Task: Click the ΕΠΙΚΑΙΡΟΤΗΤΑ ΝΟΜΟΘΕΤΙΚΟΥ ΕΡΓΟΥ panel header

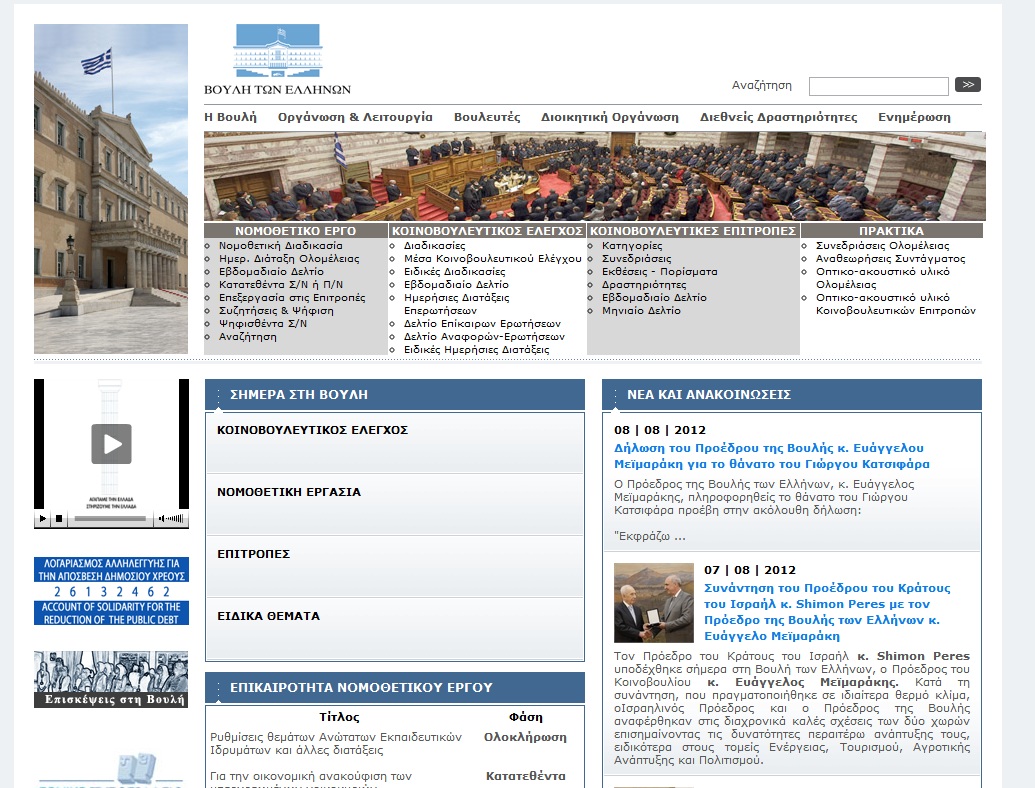Action: coord(395,687)
